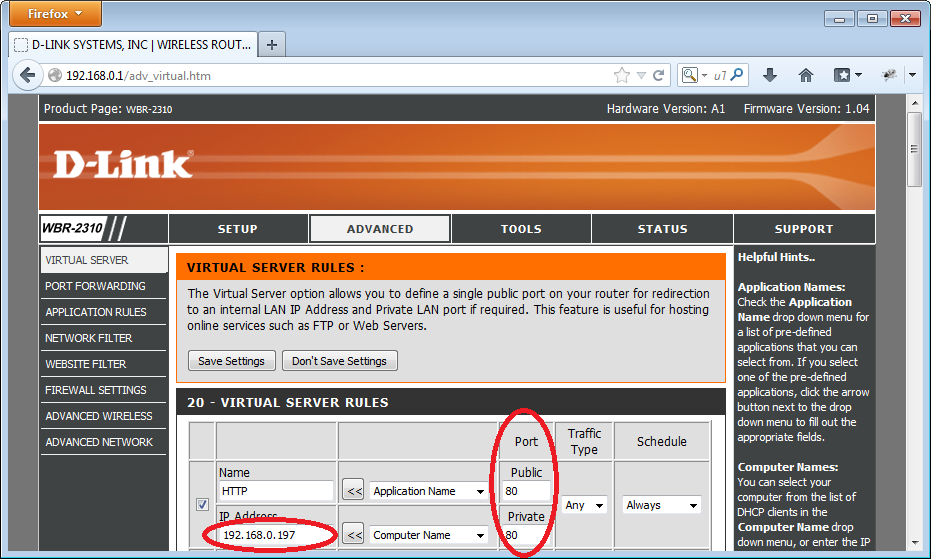Open a new tab with plus button
Screen dimensions: 931x559
(x=272, y=45)
